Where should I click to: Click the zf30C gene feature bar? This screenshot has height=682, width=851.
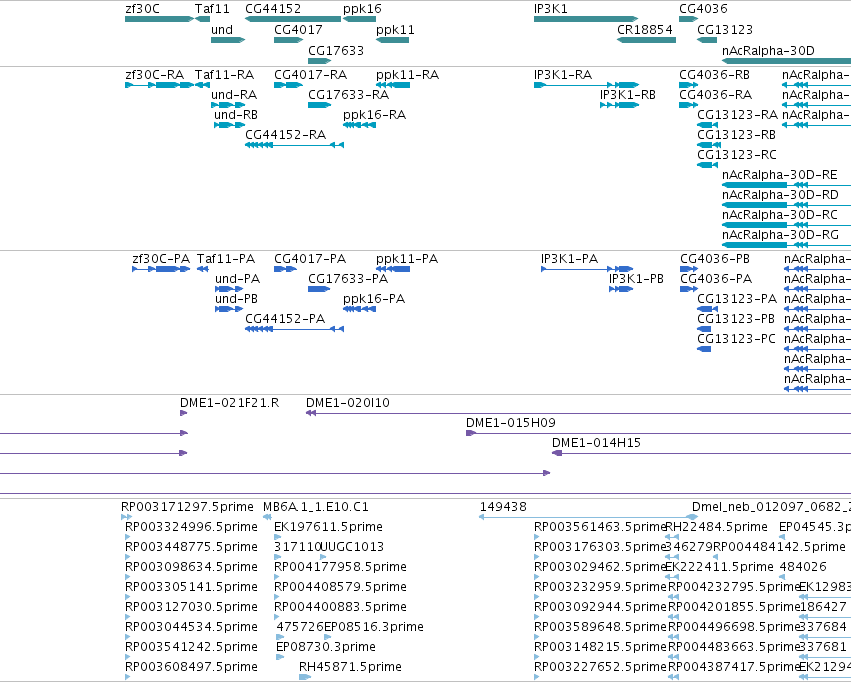[159, 19]
